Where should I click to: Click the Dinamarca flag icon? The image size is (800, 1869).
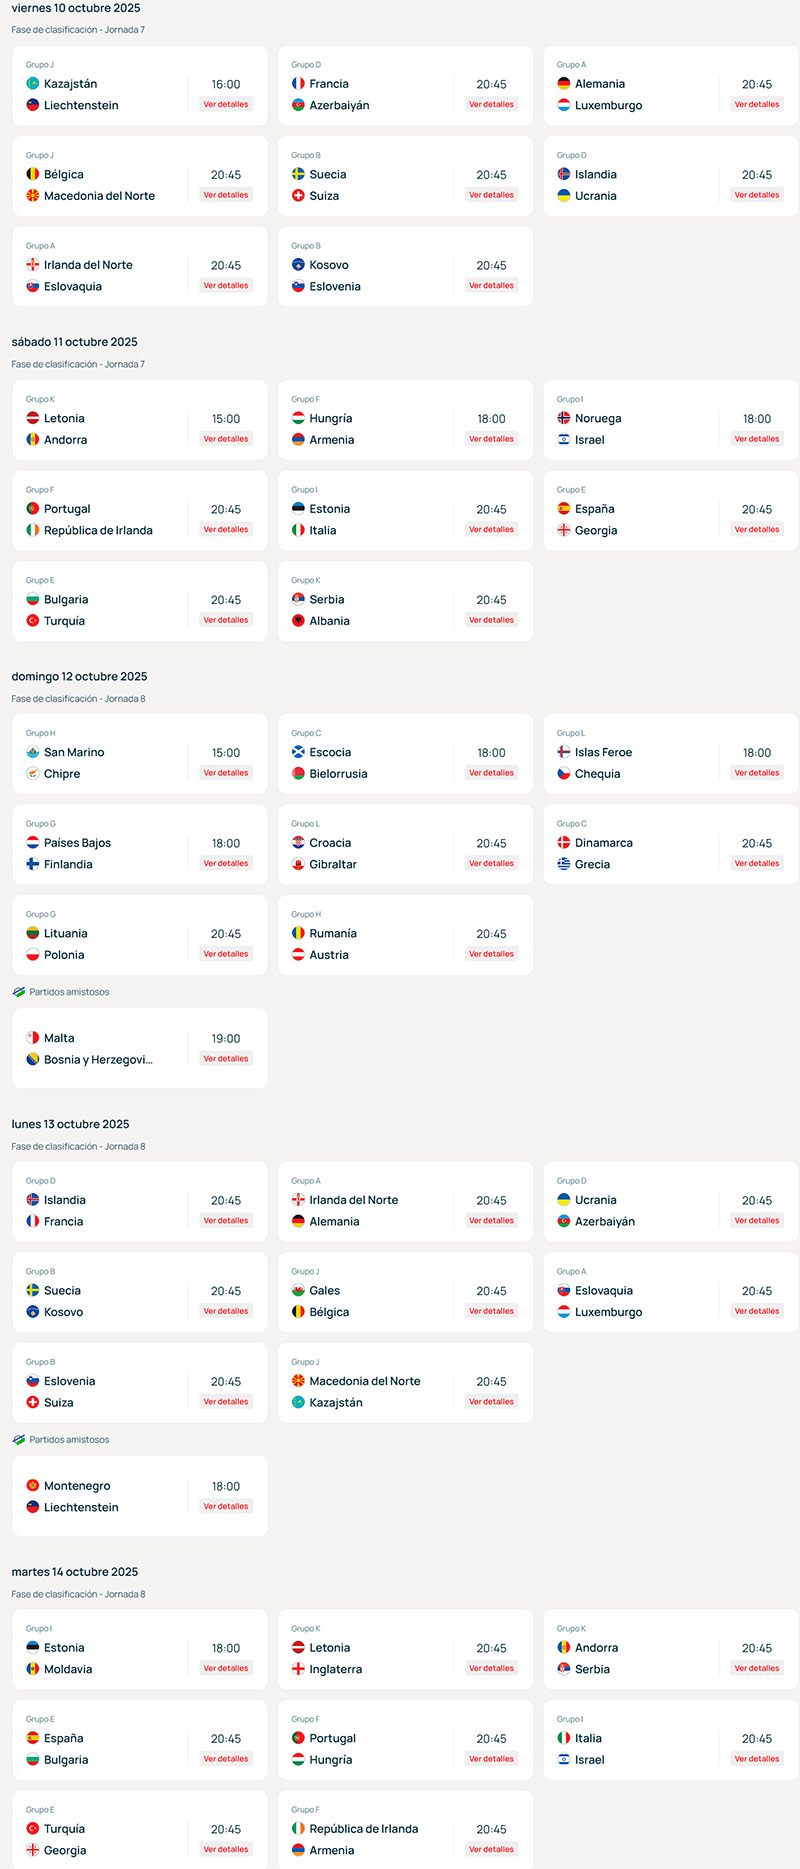click(564, 843)
